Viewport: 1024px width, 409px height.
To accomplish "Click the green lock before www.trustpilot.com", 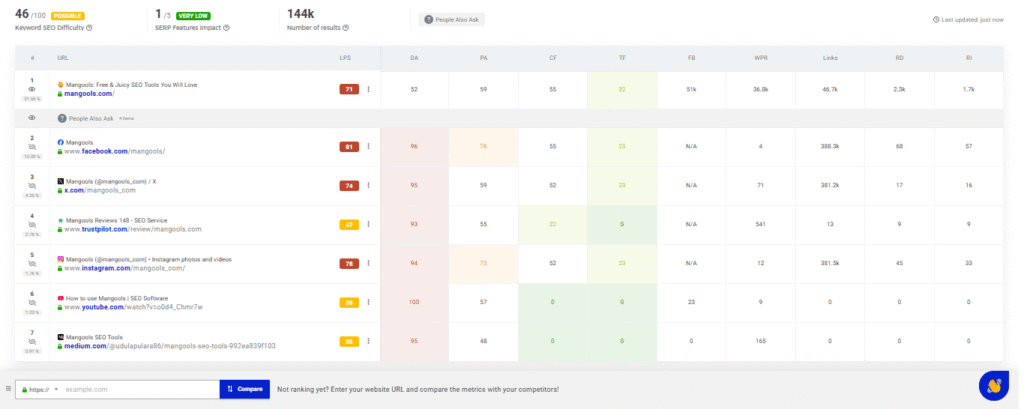I will coord(60,229).
